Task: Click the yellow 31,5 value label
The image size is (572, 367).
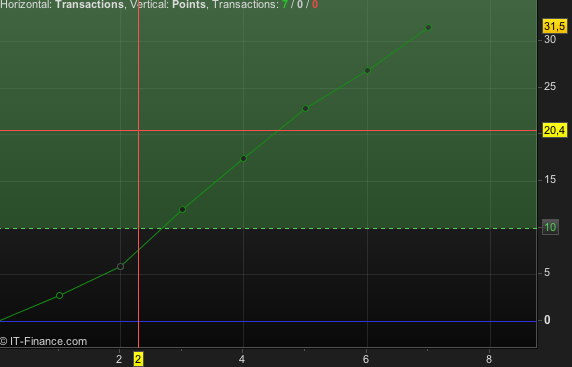Action: tap(554, 26)
